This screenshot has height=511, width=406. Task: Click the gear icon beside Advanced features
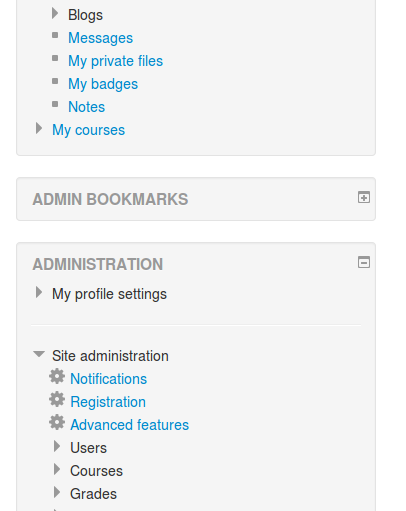[57, 422]
